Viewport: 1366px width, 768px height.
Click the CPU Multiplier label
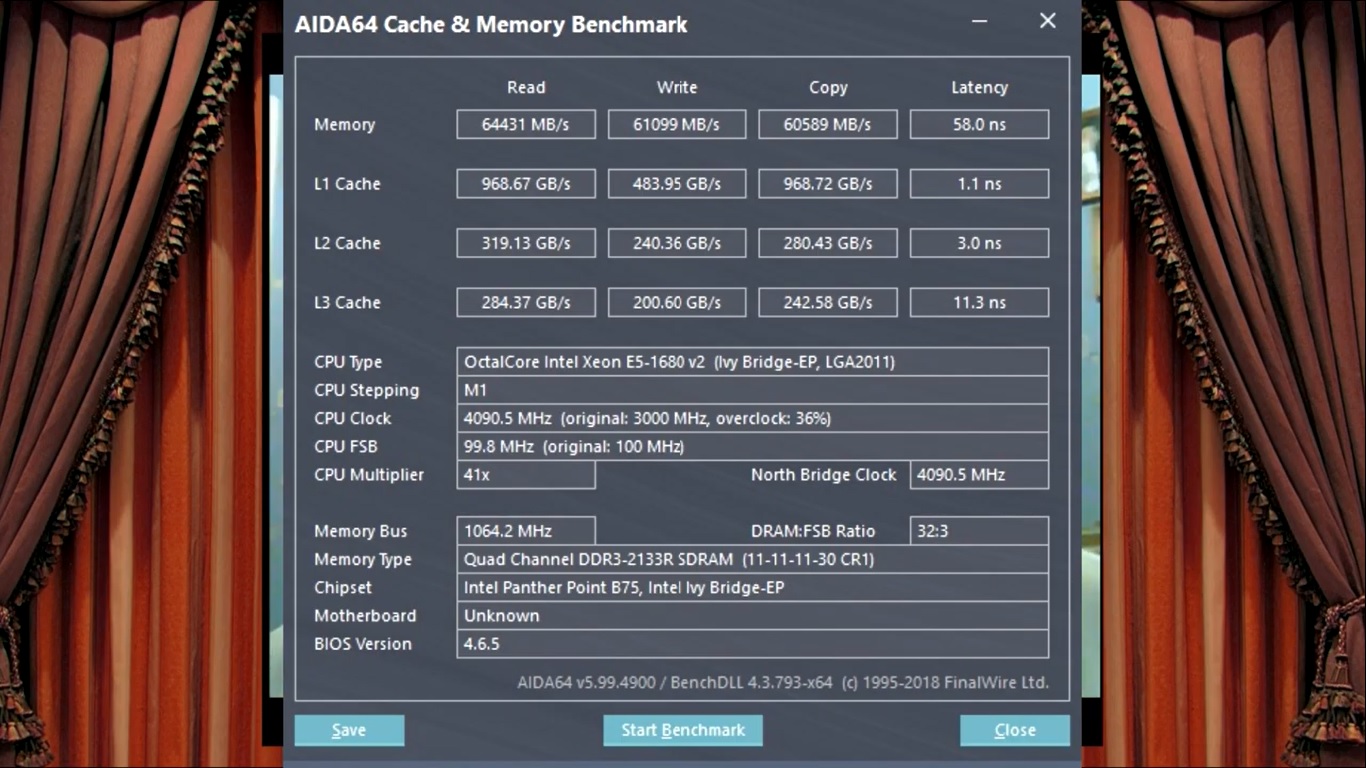tap(369, 475)
